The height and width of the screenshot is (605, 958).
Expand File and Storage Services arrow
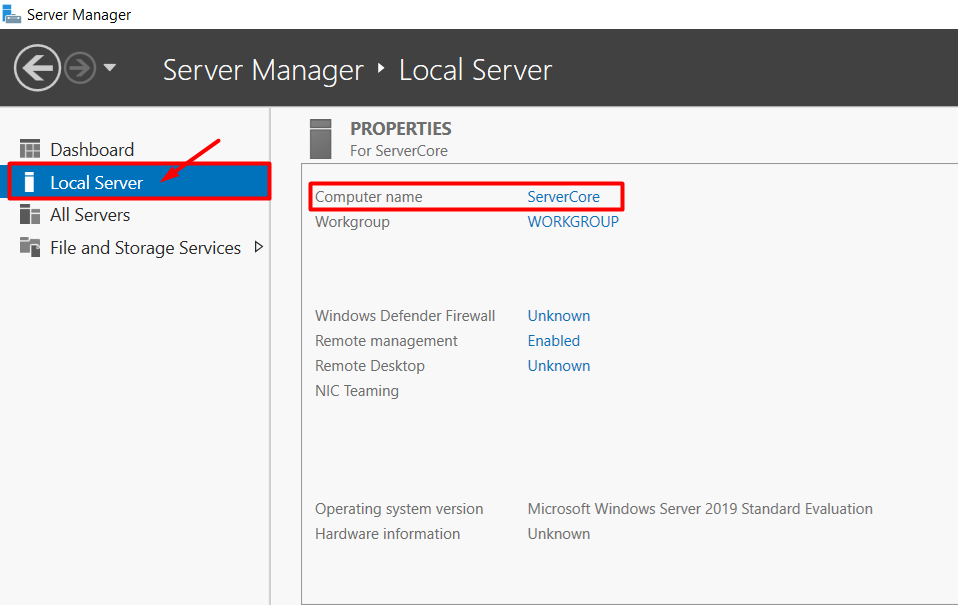(258, 247)
